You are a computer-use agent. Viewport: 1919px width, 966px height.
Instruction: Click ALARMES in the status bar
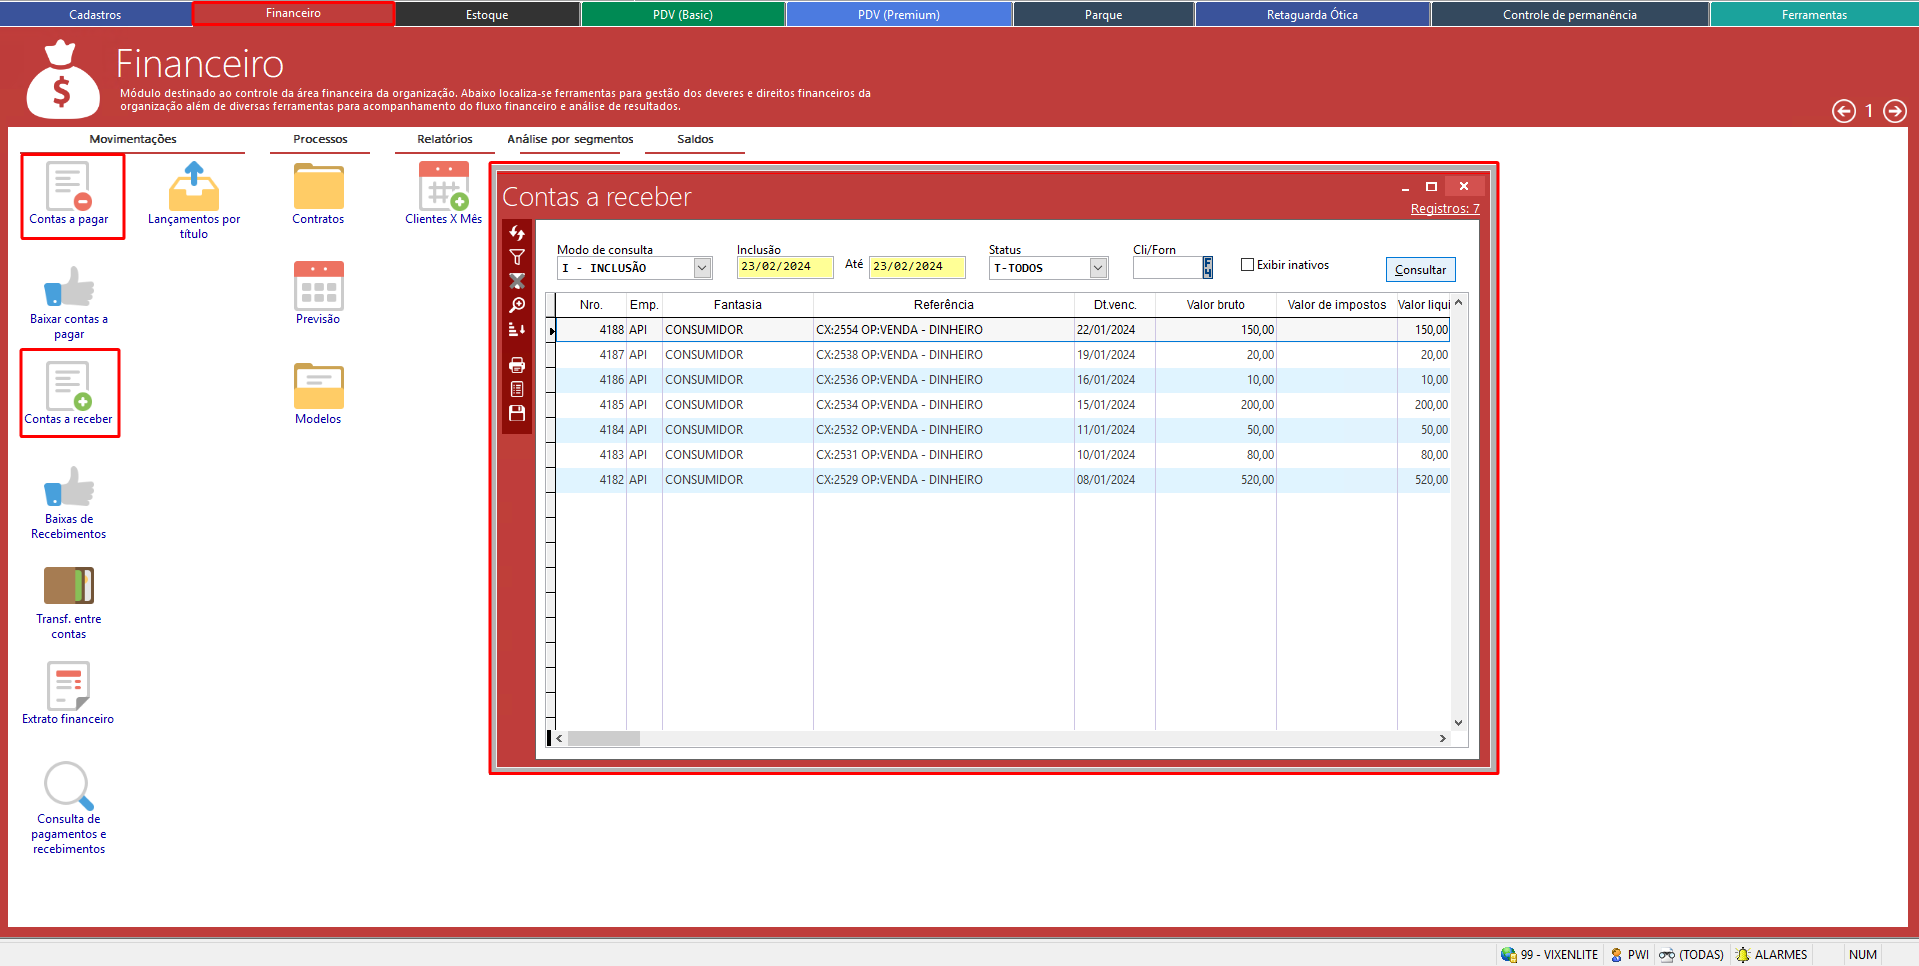1780,955
